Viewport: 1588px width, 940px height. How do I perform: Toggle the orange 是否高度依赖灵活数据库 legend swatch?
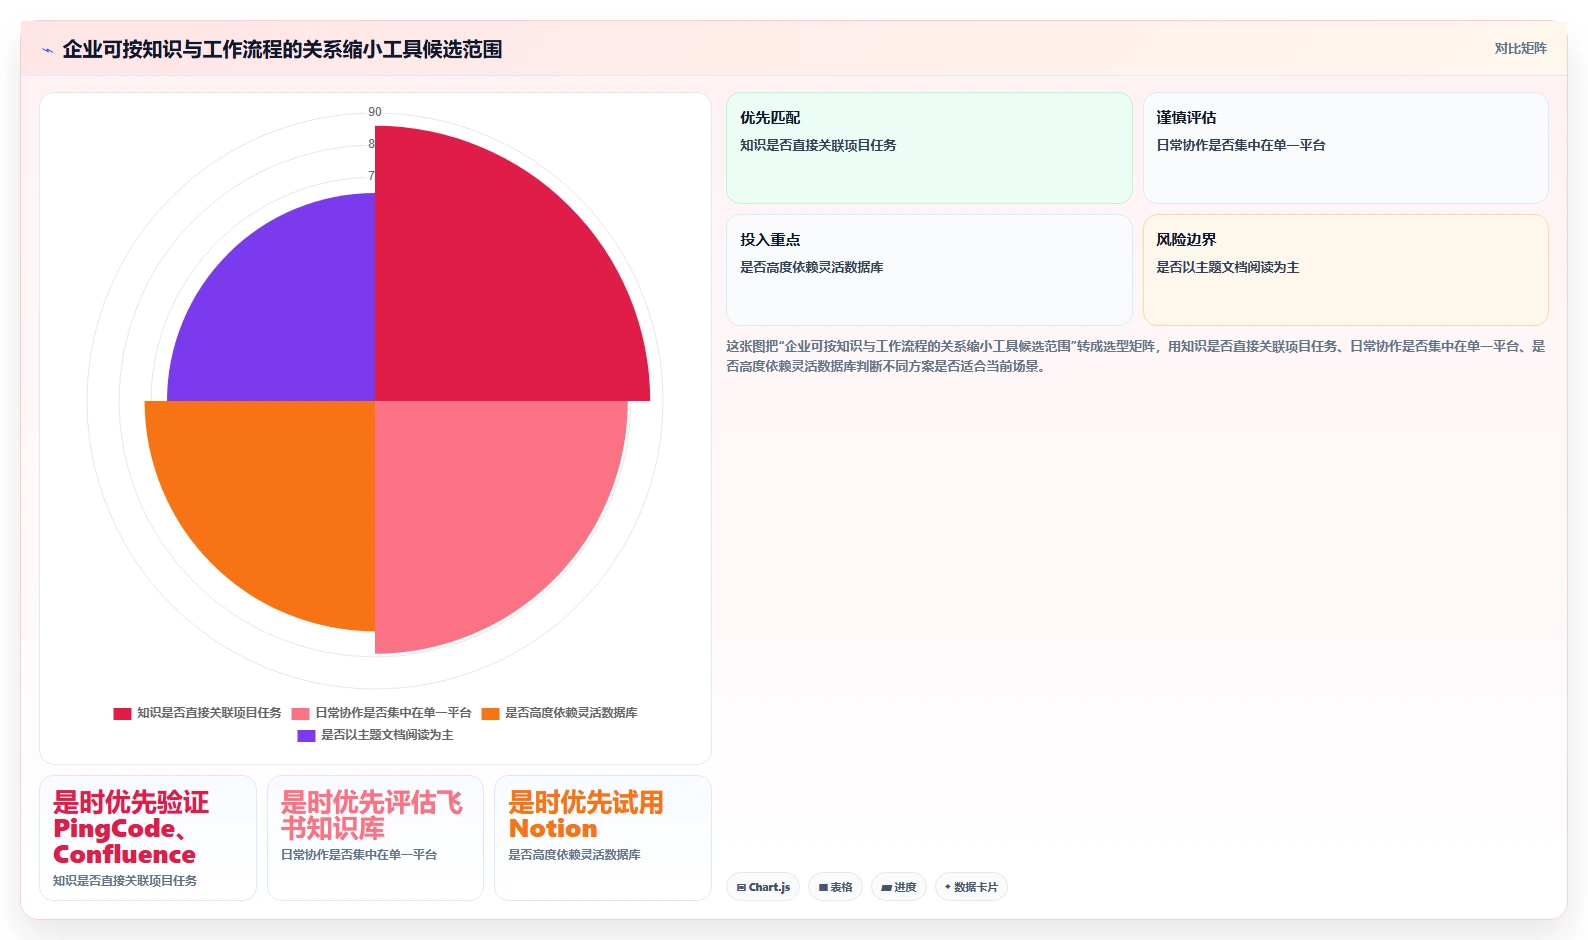(490, 714)
